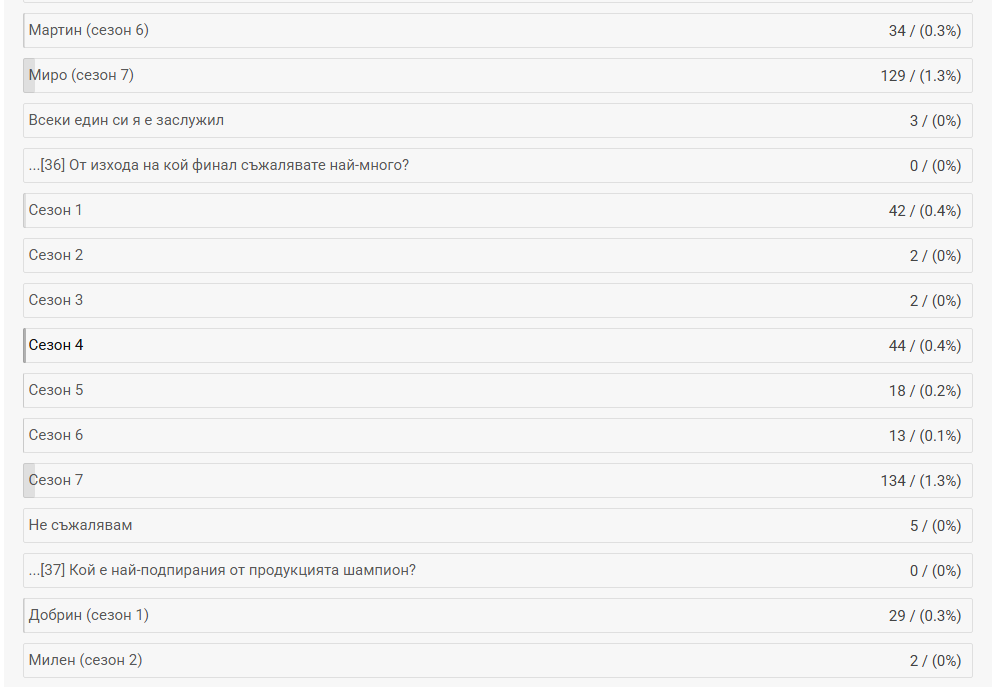Select the Сезон 5 answer row
The image size is (992, 687).
point(56,390)
